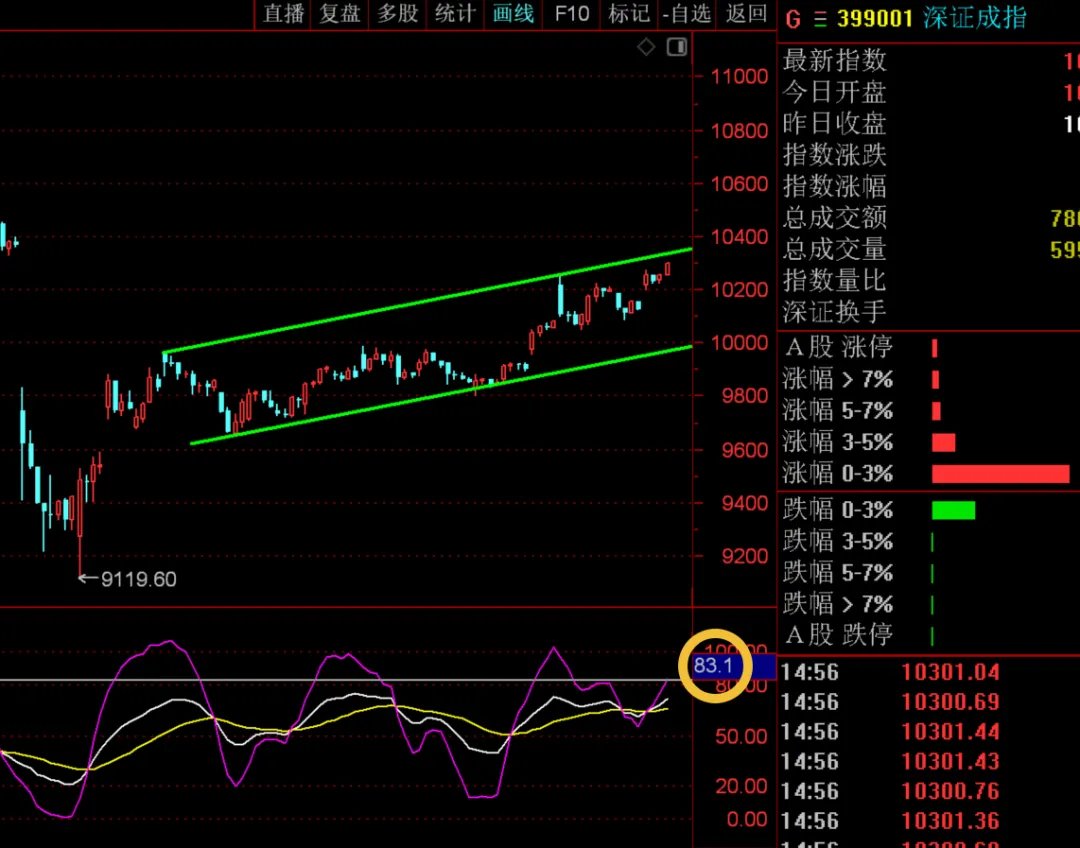
Task: Toggle the side panel layout icon
Action: point(677,47)
